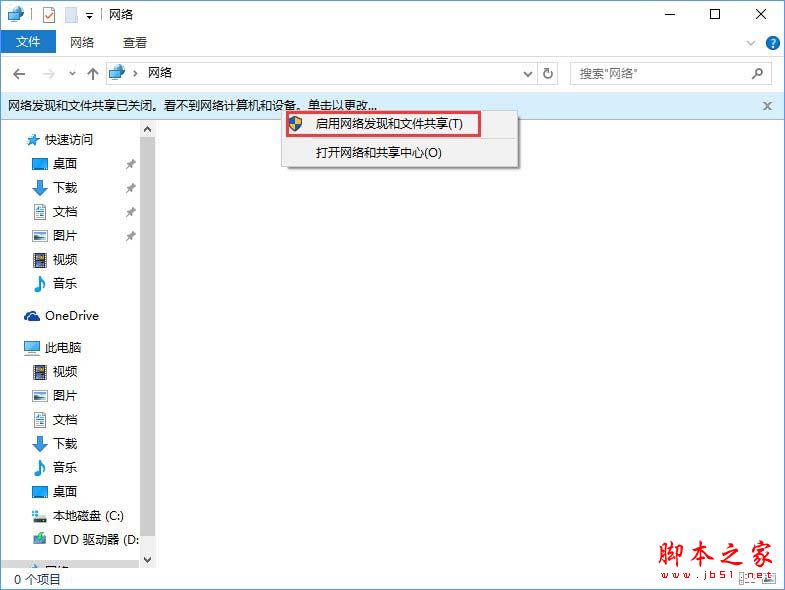The height and width of the screenshot is (590, 785).
Task: Click navigation pane scroll up arrow
Action: (x=148, y=129)
